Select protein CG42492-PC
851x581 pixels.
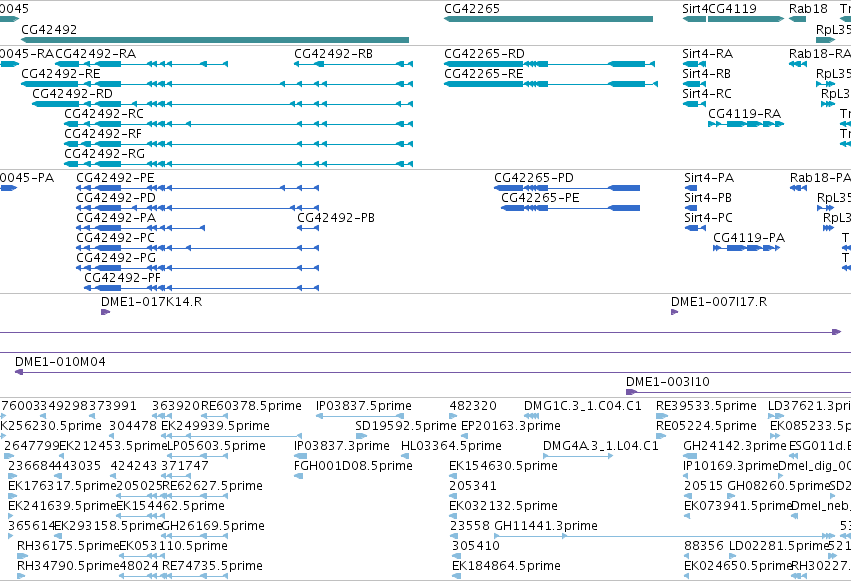pyautogui.click(x=198, y=248)
